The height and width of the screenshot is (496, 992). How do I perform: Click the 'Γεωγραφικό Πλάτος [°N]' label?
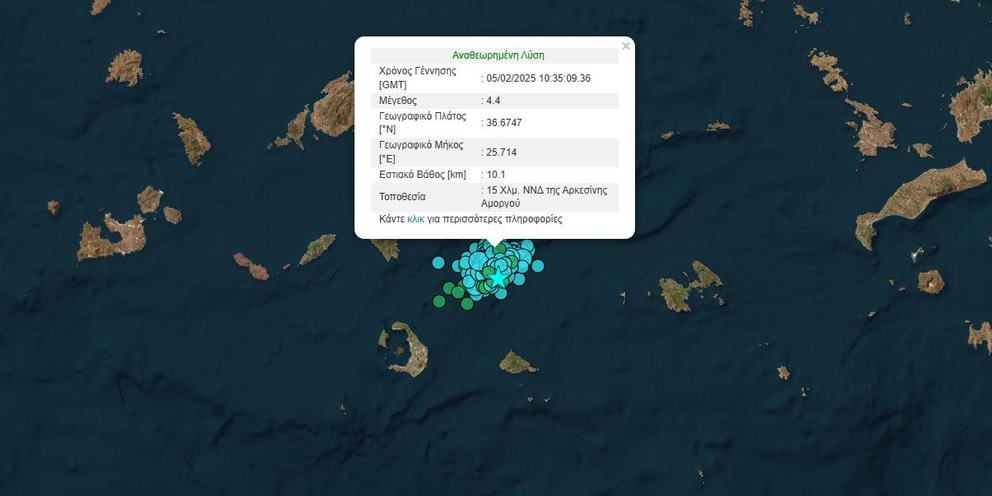(423, 123)
